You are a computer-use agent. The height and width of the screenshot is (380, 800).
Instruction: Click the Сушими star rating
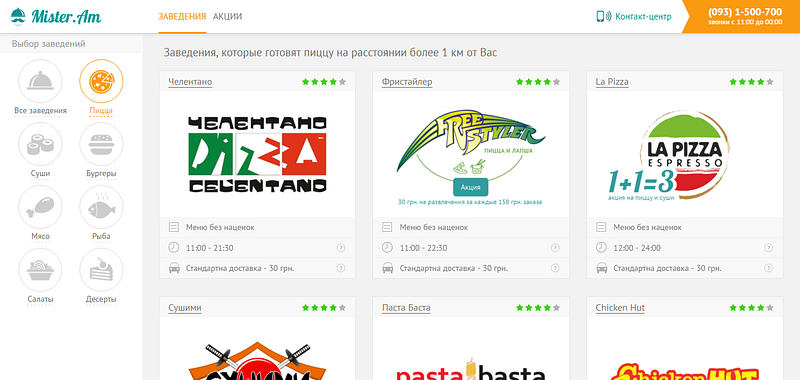[324, 308]
